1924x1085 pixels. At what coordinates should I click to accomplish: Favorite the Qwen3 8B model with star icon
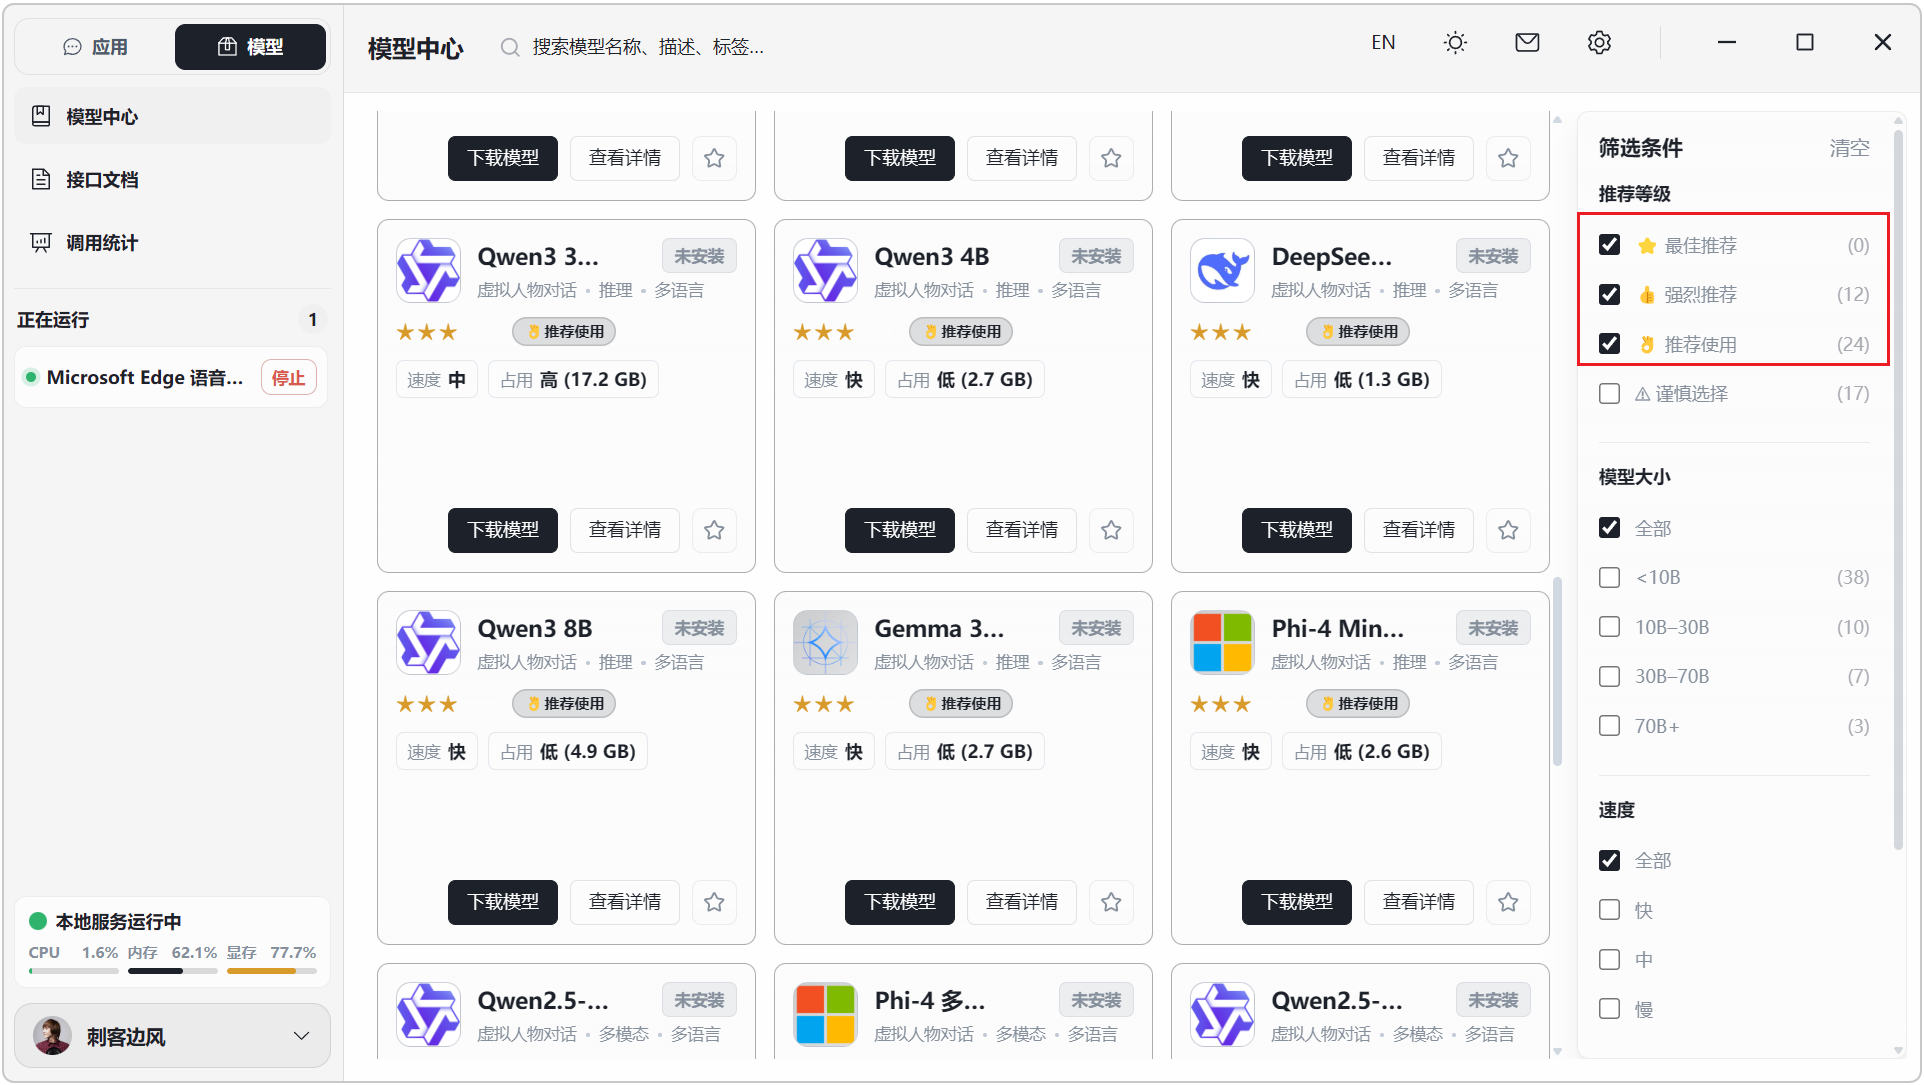pyautogui.click(x=714, y=902)
